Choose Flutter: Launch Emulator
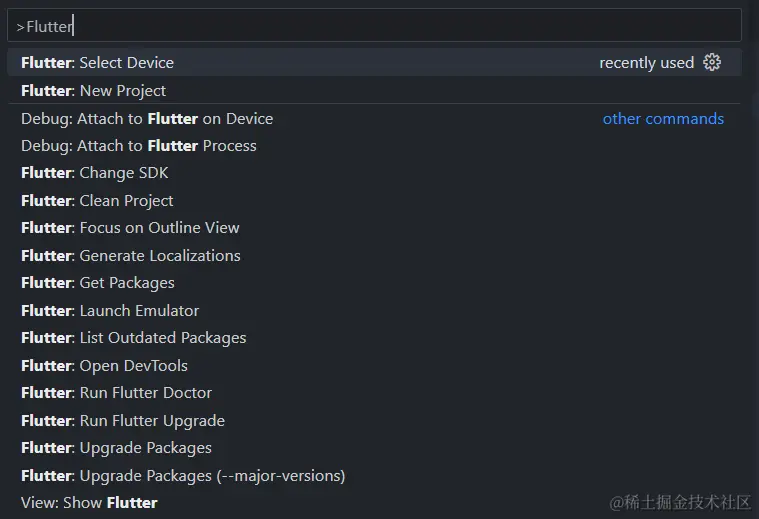The width and height of the screenshot is (759, 519). point(374,310)
